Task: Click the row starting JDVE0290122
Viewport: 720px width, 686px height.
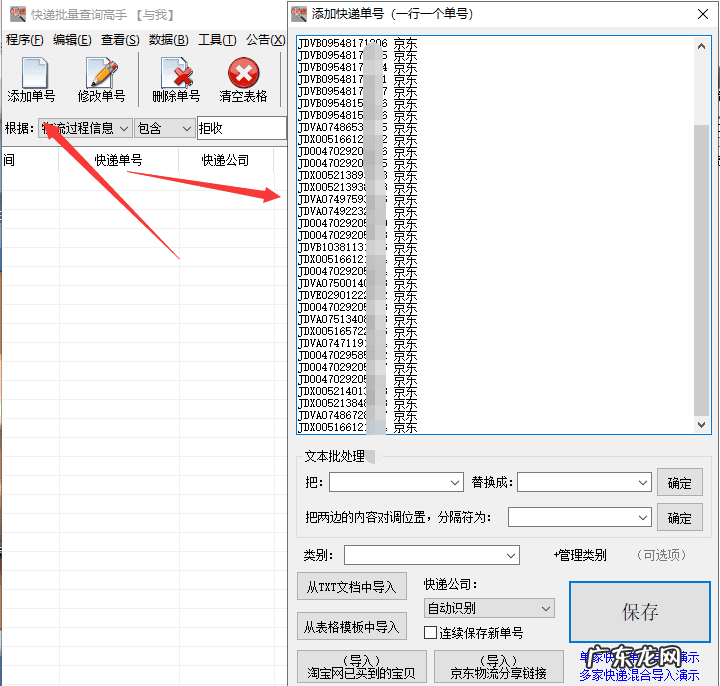Action: pos(358,296)
